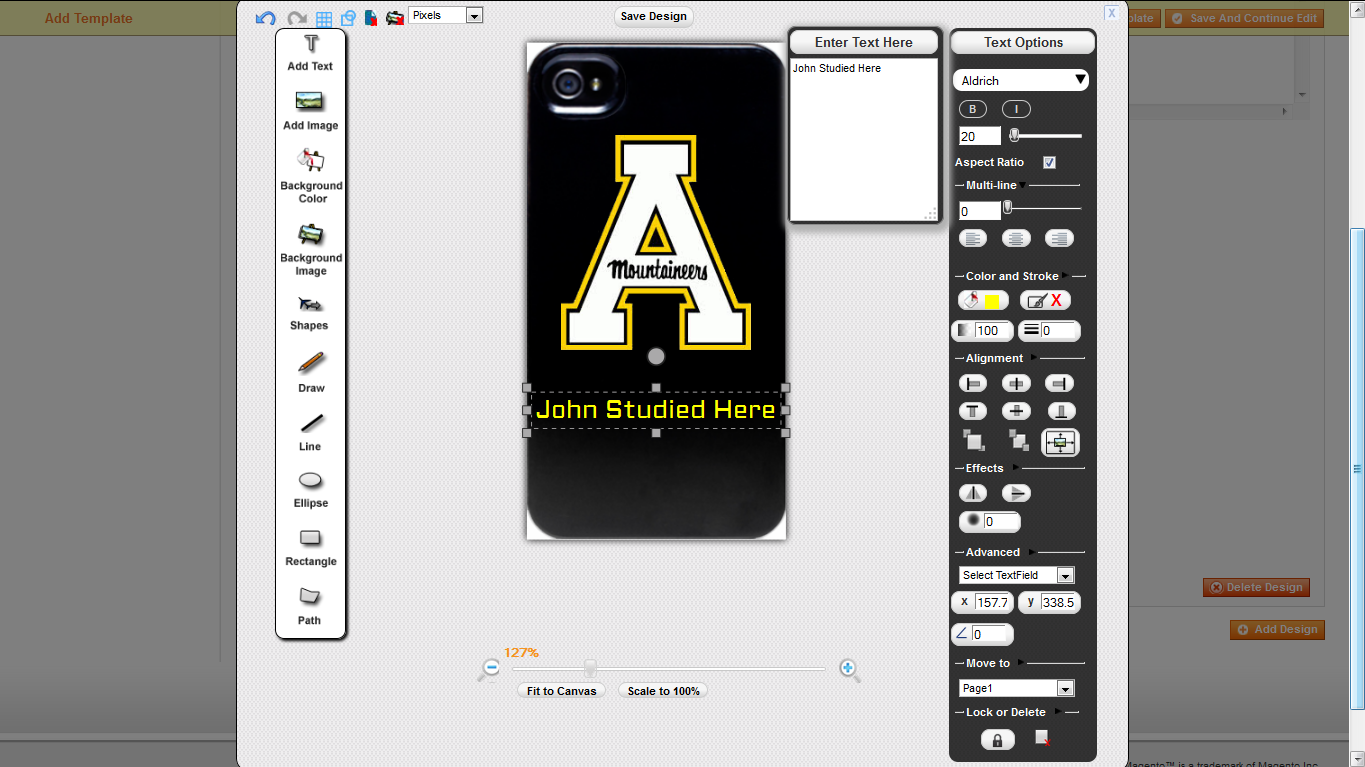This screenshot has width=1365, height=767.
Task: Click the zoom level slider handle
Action: tap(591, 668)
